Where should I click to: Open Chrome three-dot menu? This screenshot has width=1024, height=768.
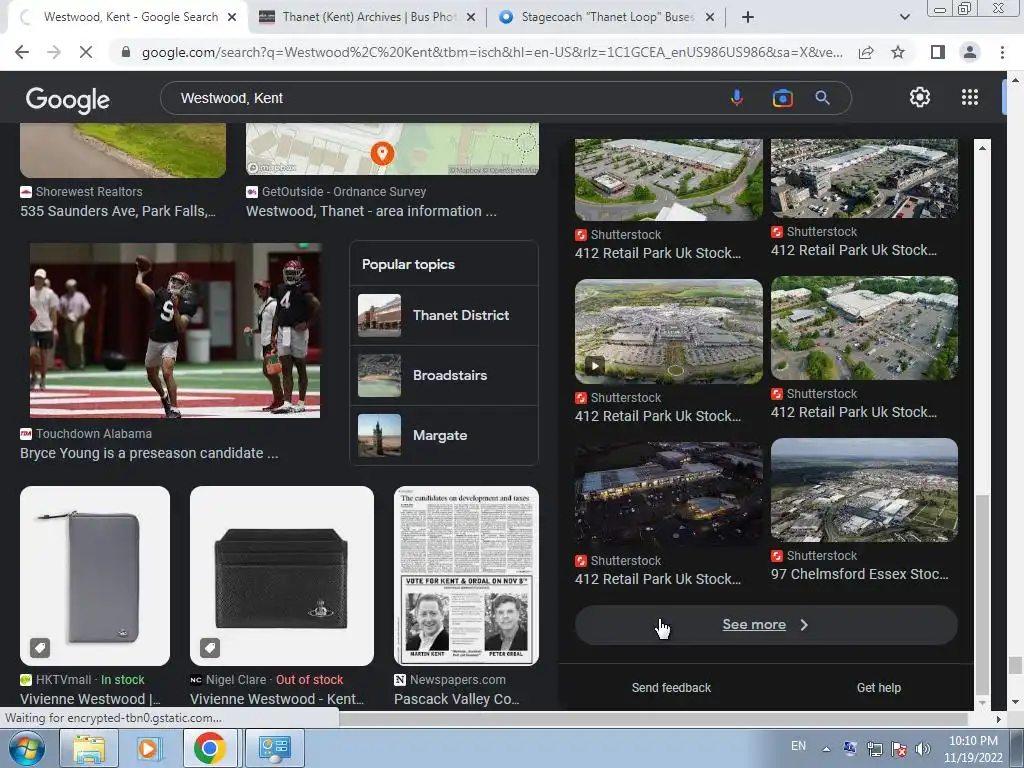coord(1002,52)
